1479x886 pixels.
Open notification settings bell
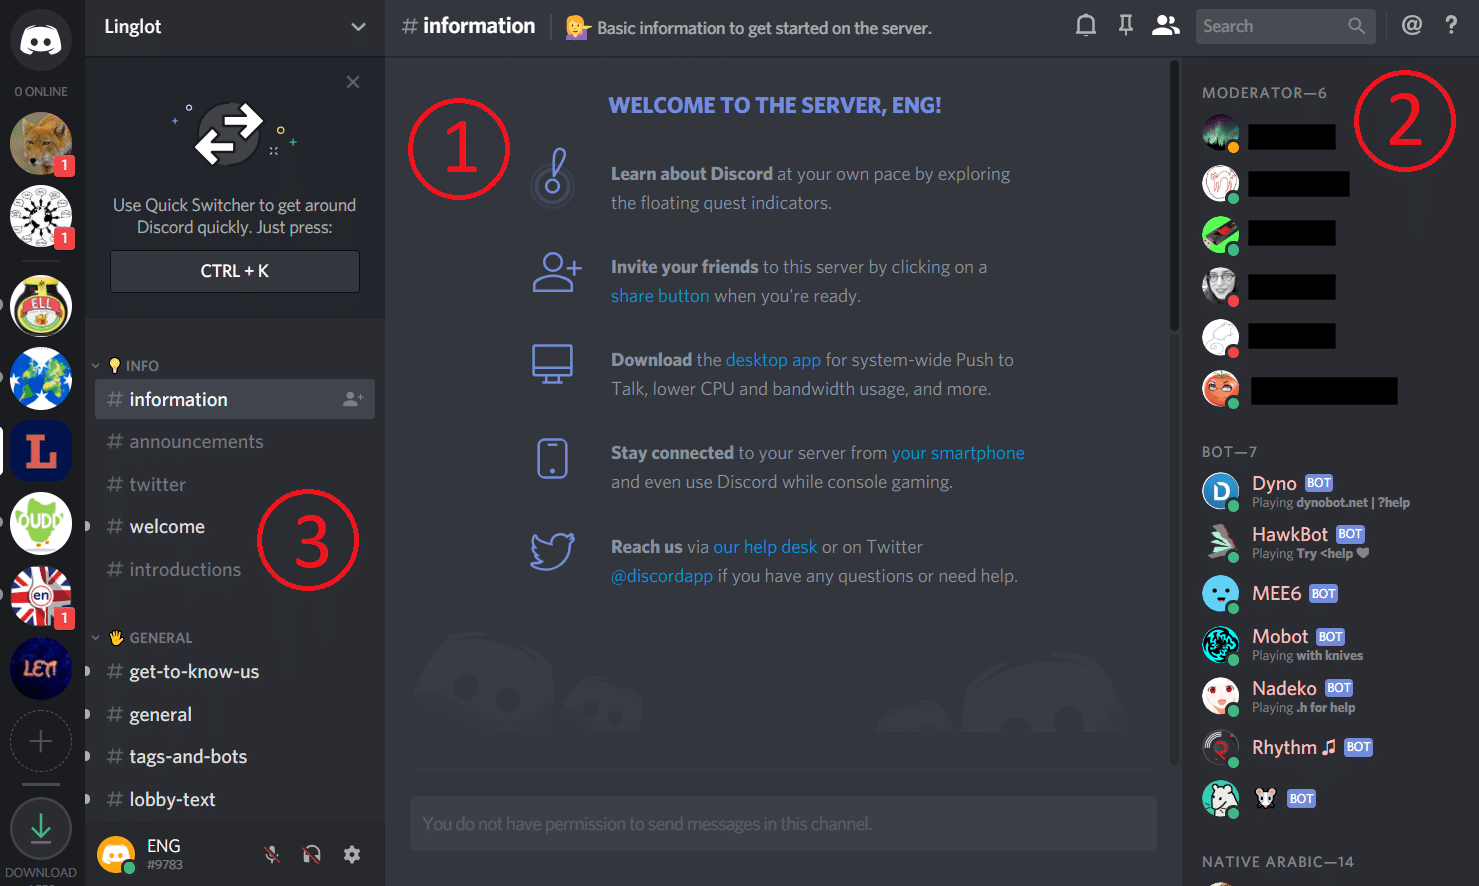tap(1085, 25)
